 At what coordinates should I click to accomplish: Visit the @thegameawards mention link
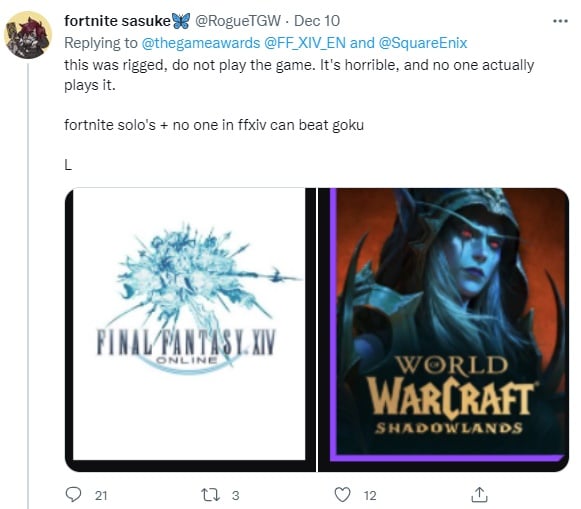(201, 43)
